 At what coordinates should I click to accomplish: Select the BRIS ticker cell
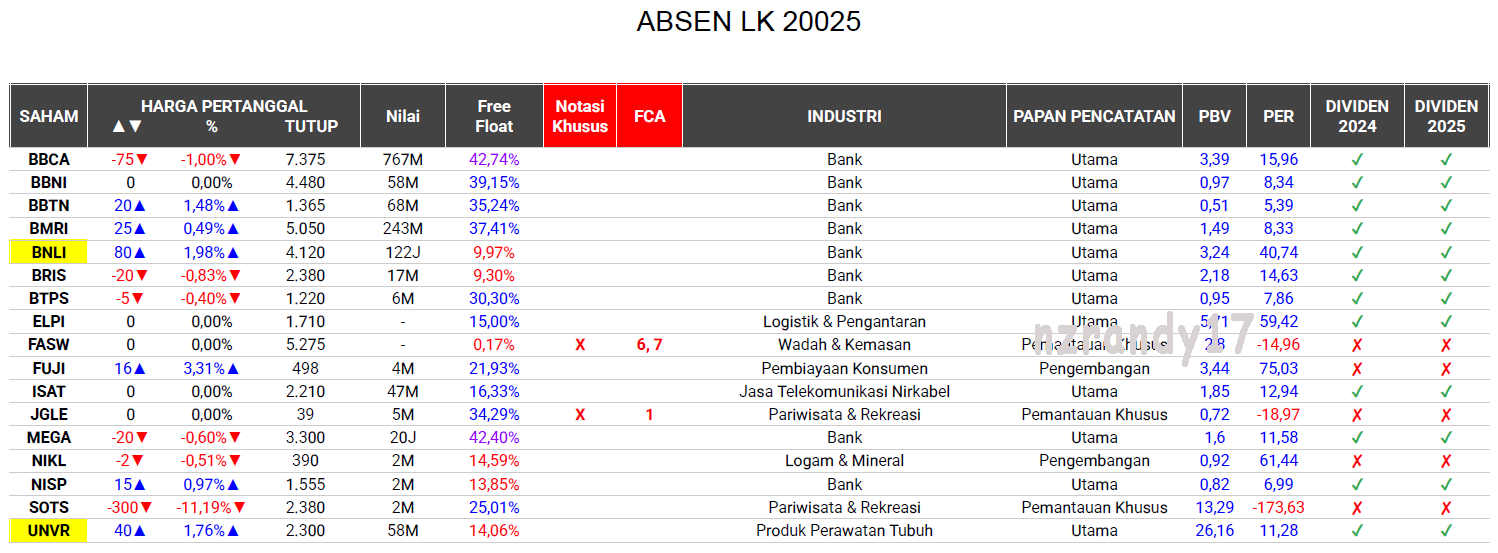49,276
